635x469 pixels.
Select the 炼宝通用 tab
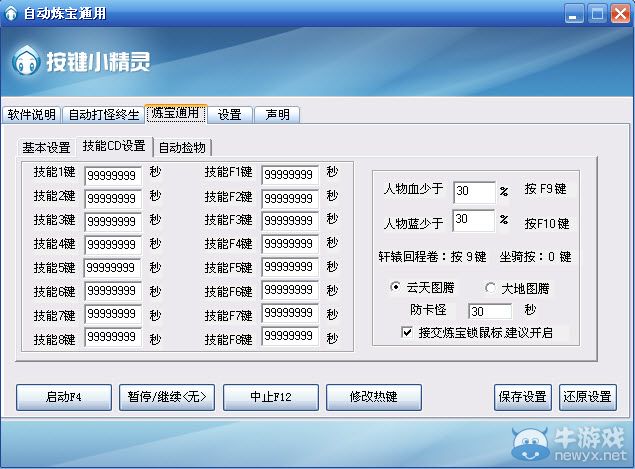[176, 113]
